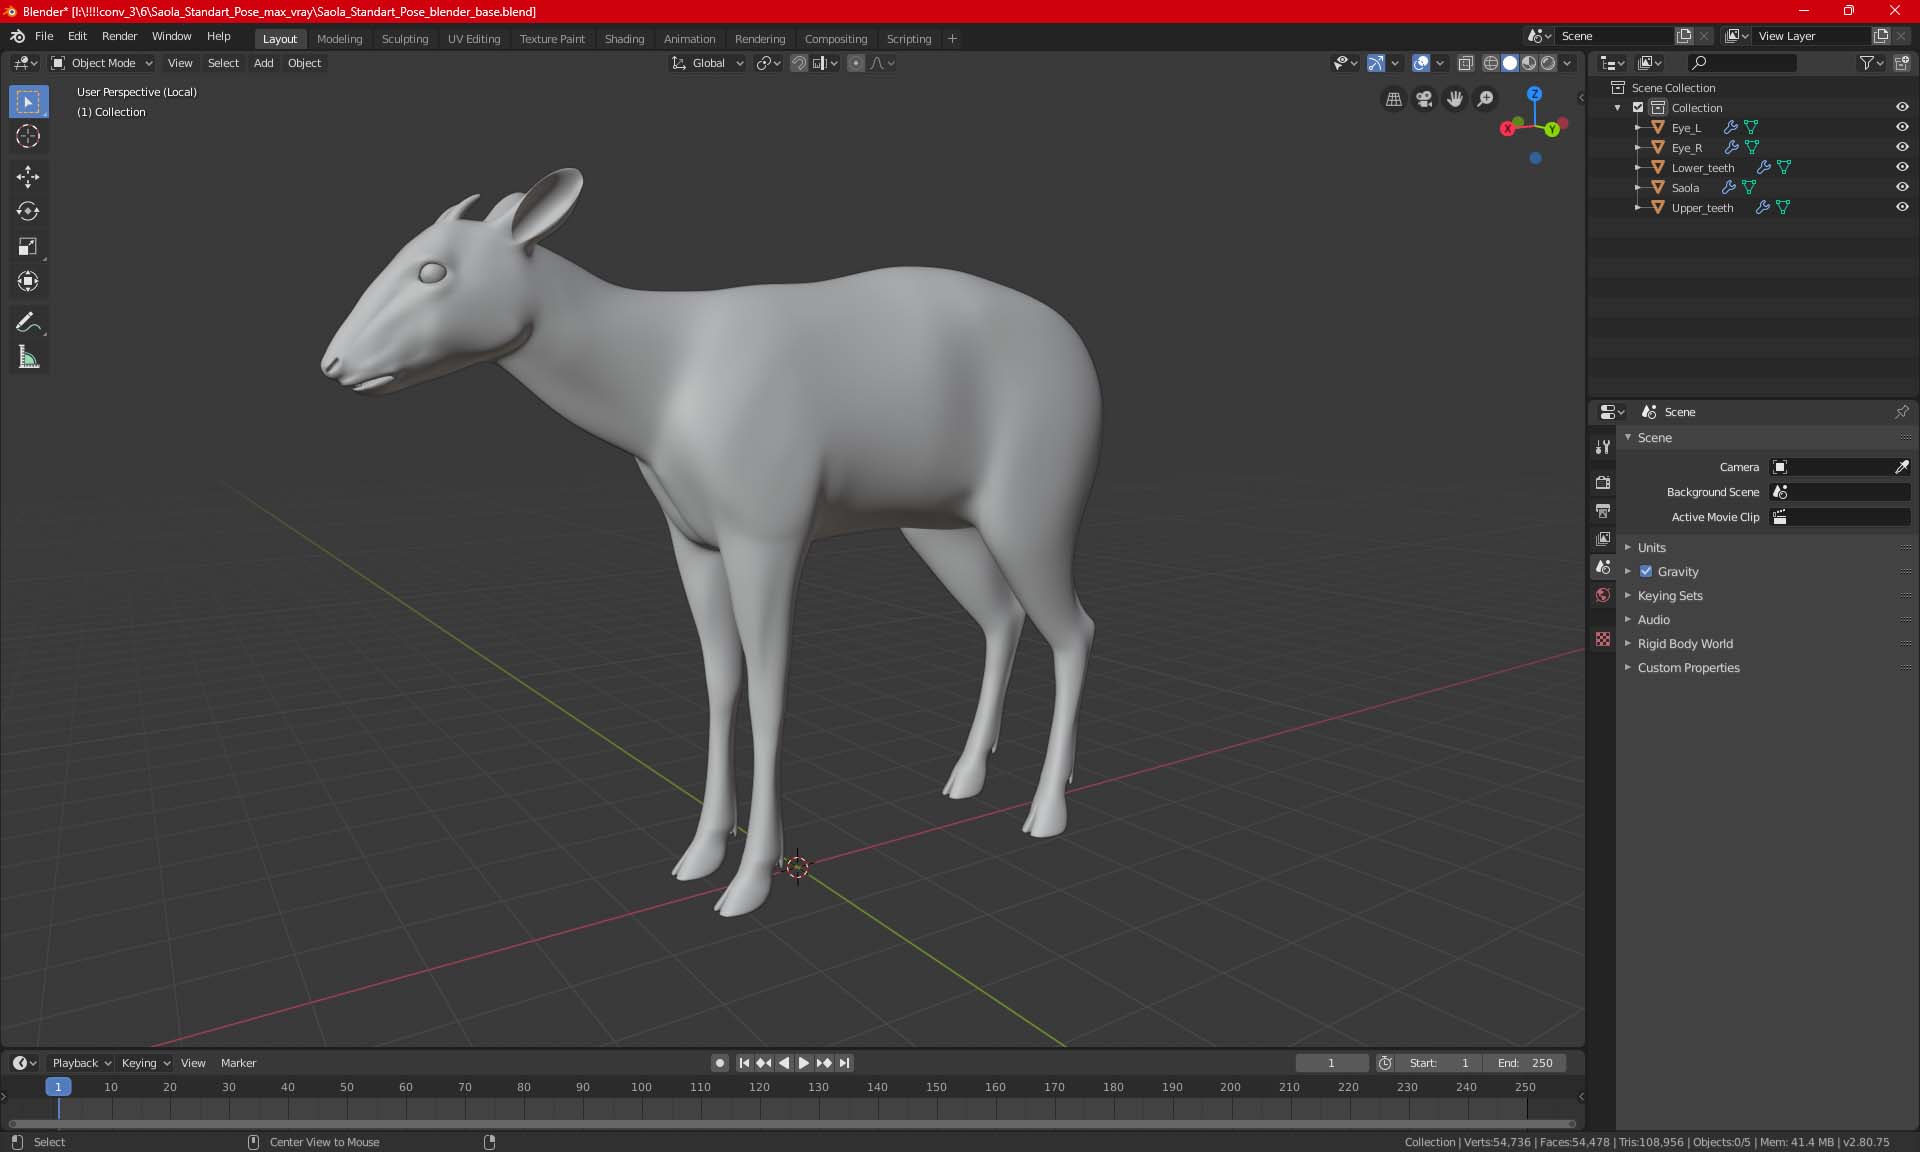The width and height of the screenshot is (1920, 1152).
Task: Uncheck the Gravity checkbox
Action: [x=1646, y=571]
